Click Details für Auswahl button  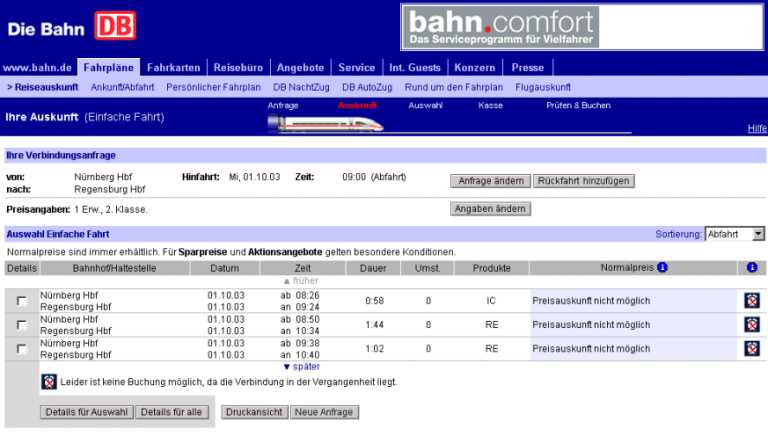pos(87,412)
